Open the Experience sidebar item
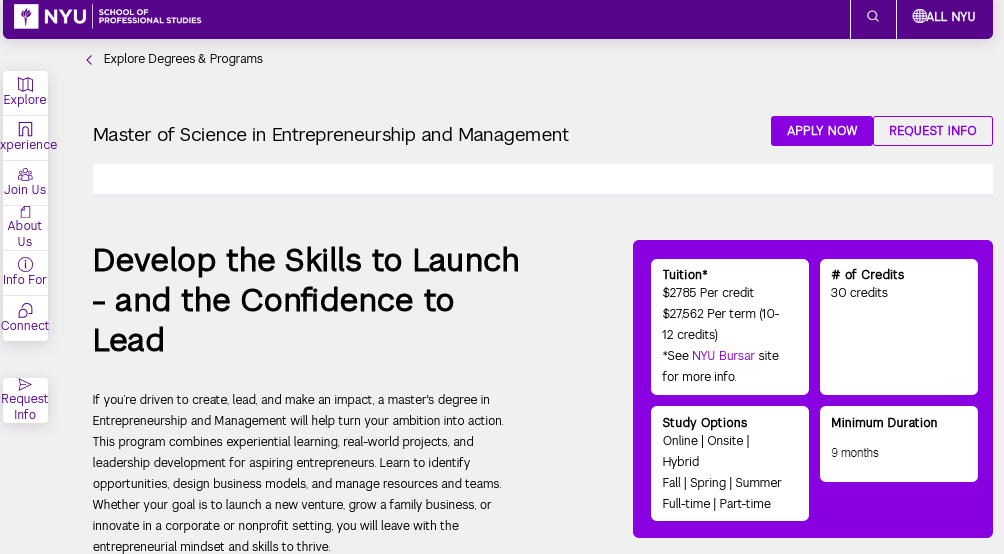 point(25,138)
